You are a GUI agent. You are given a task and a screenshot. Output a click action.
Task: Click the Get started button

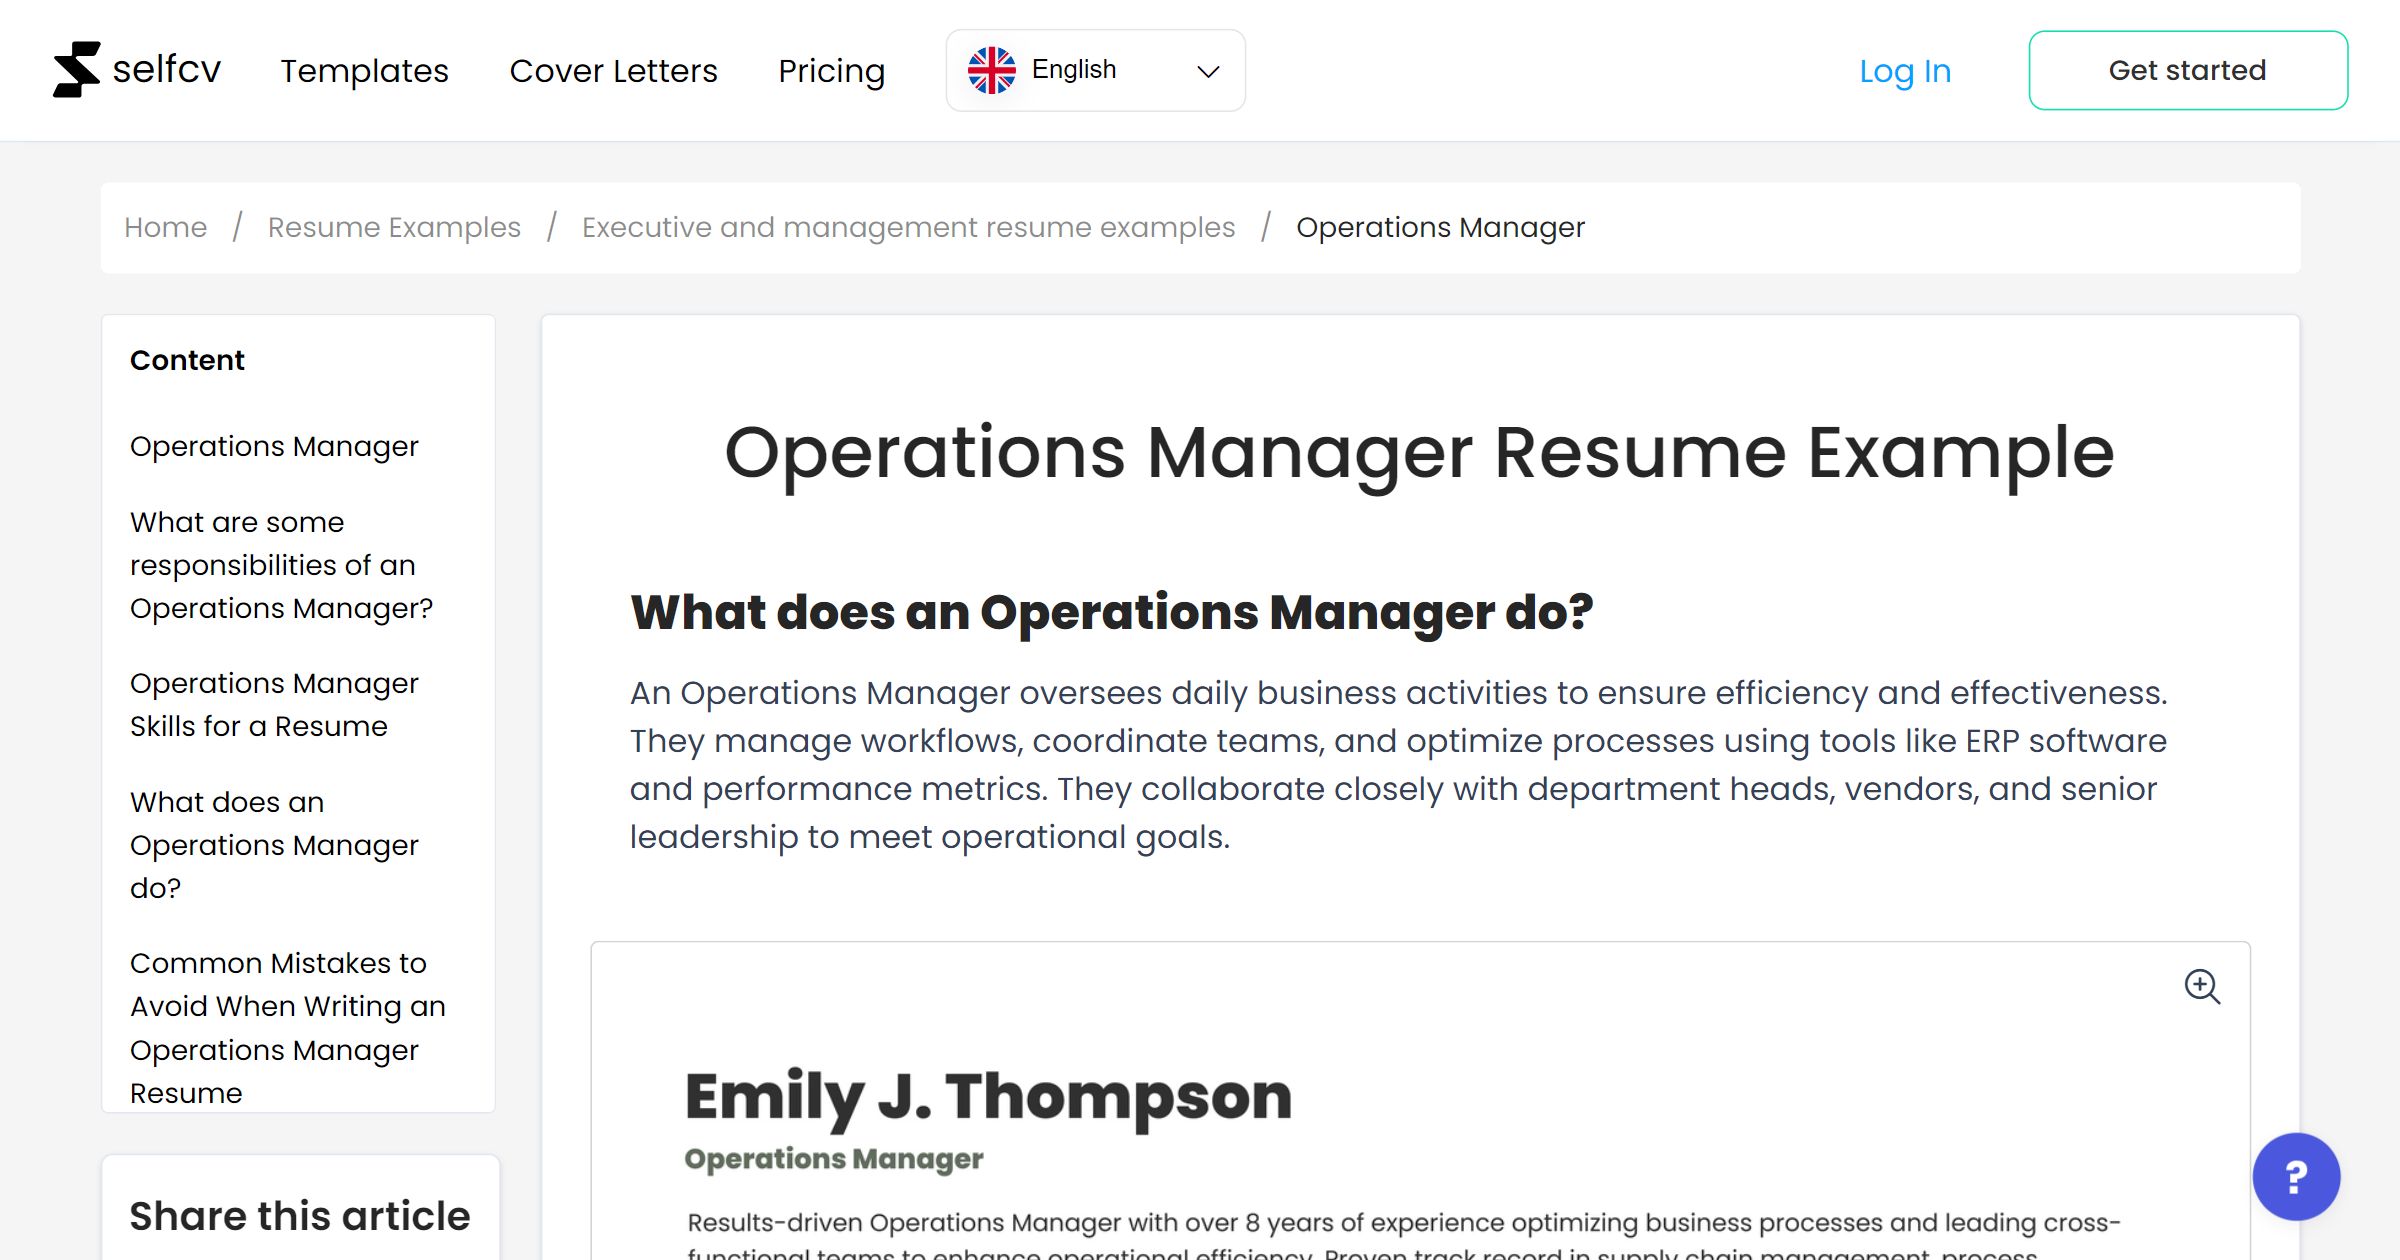coord(2187,70)
